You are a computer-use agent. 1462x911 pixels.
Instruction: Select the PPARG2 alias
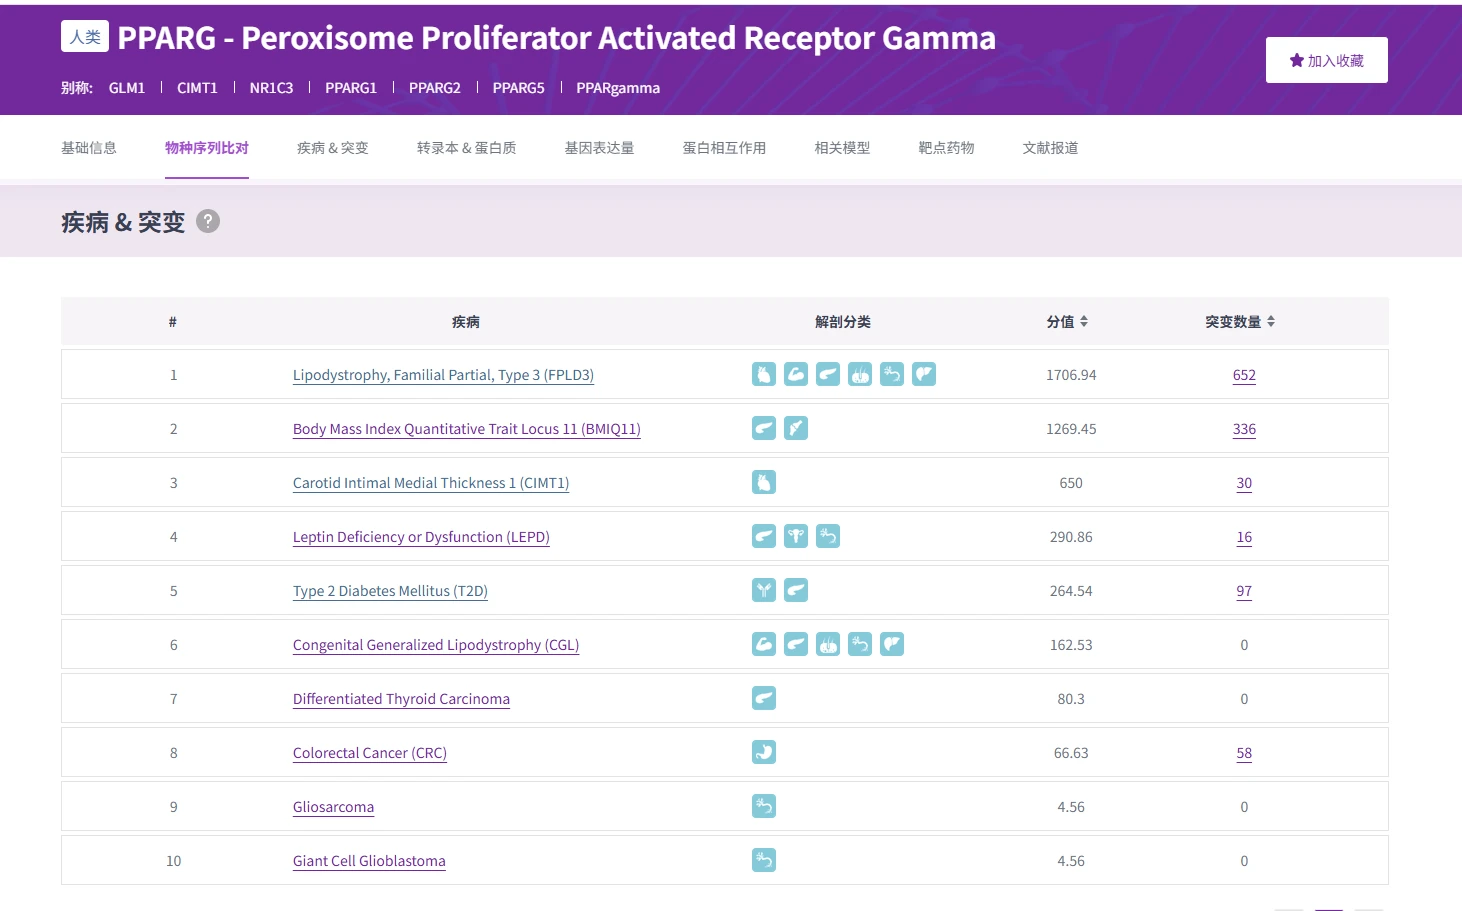(x=435, y=88)
